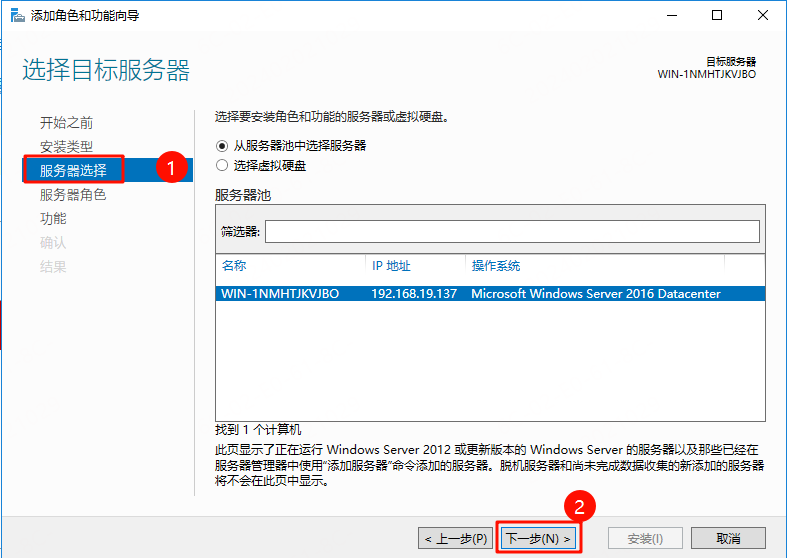Open the 服务器角色 step
Screen dimensions: 787x558
(x=73, y=194)
